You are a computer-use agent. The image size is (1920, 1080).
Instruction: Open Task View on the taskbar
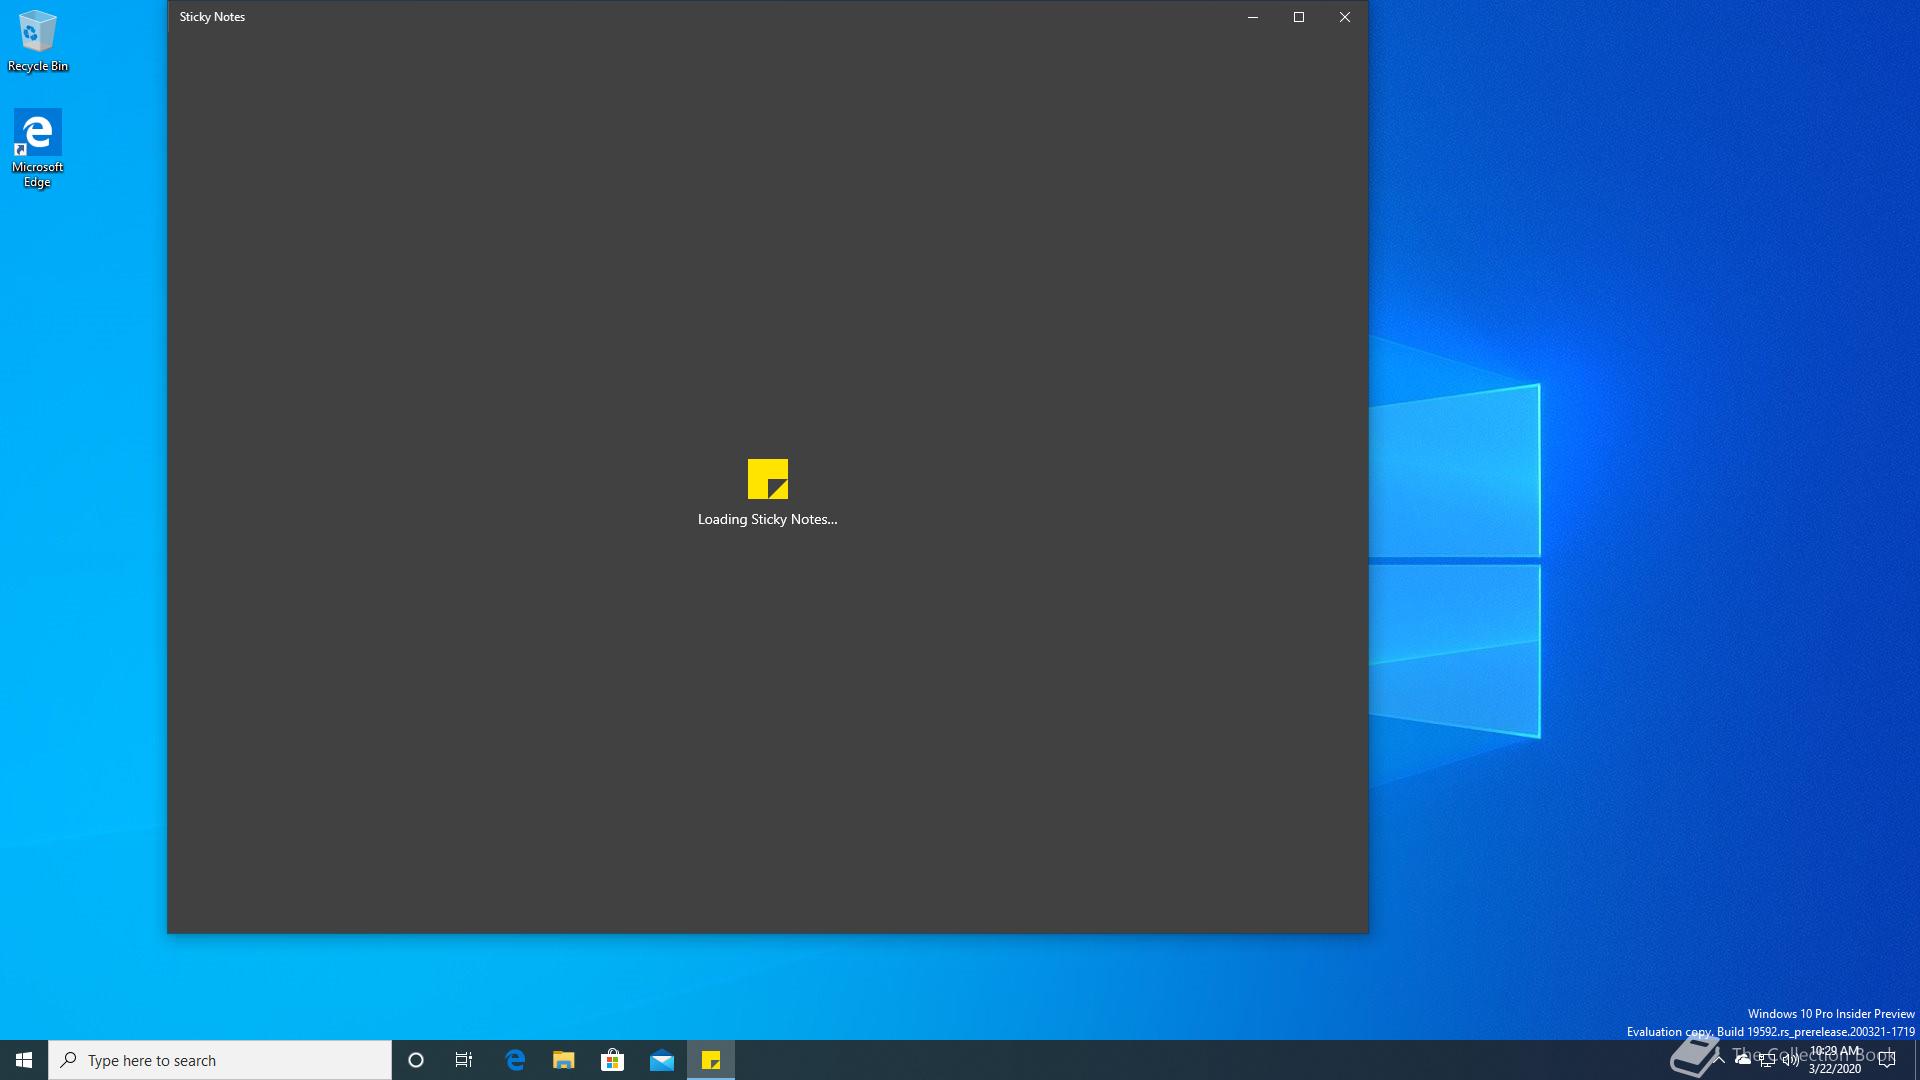[x=464, y=1060]
